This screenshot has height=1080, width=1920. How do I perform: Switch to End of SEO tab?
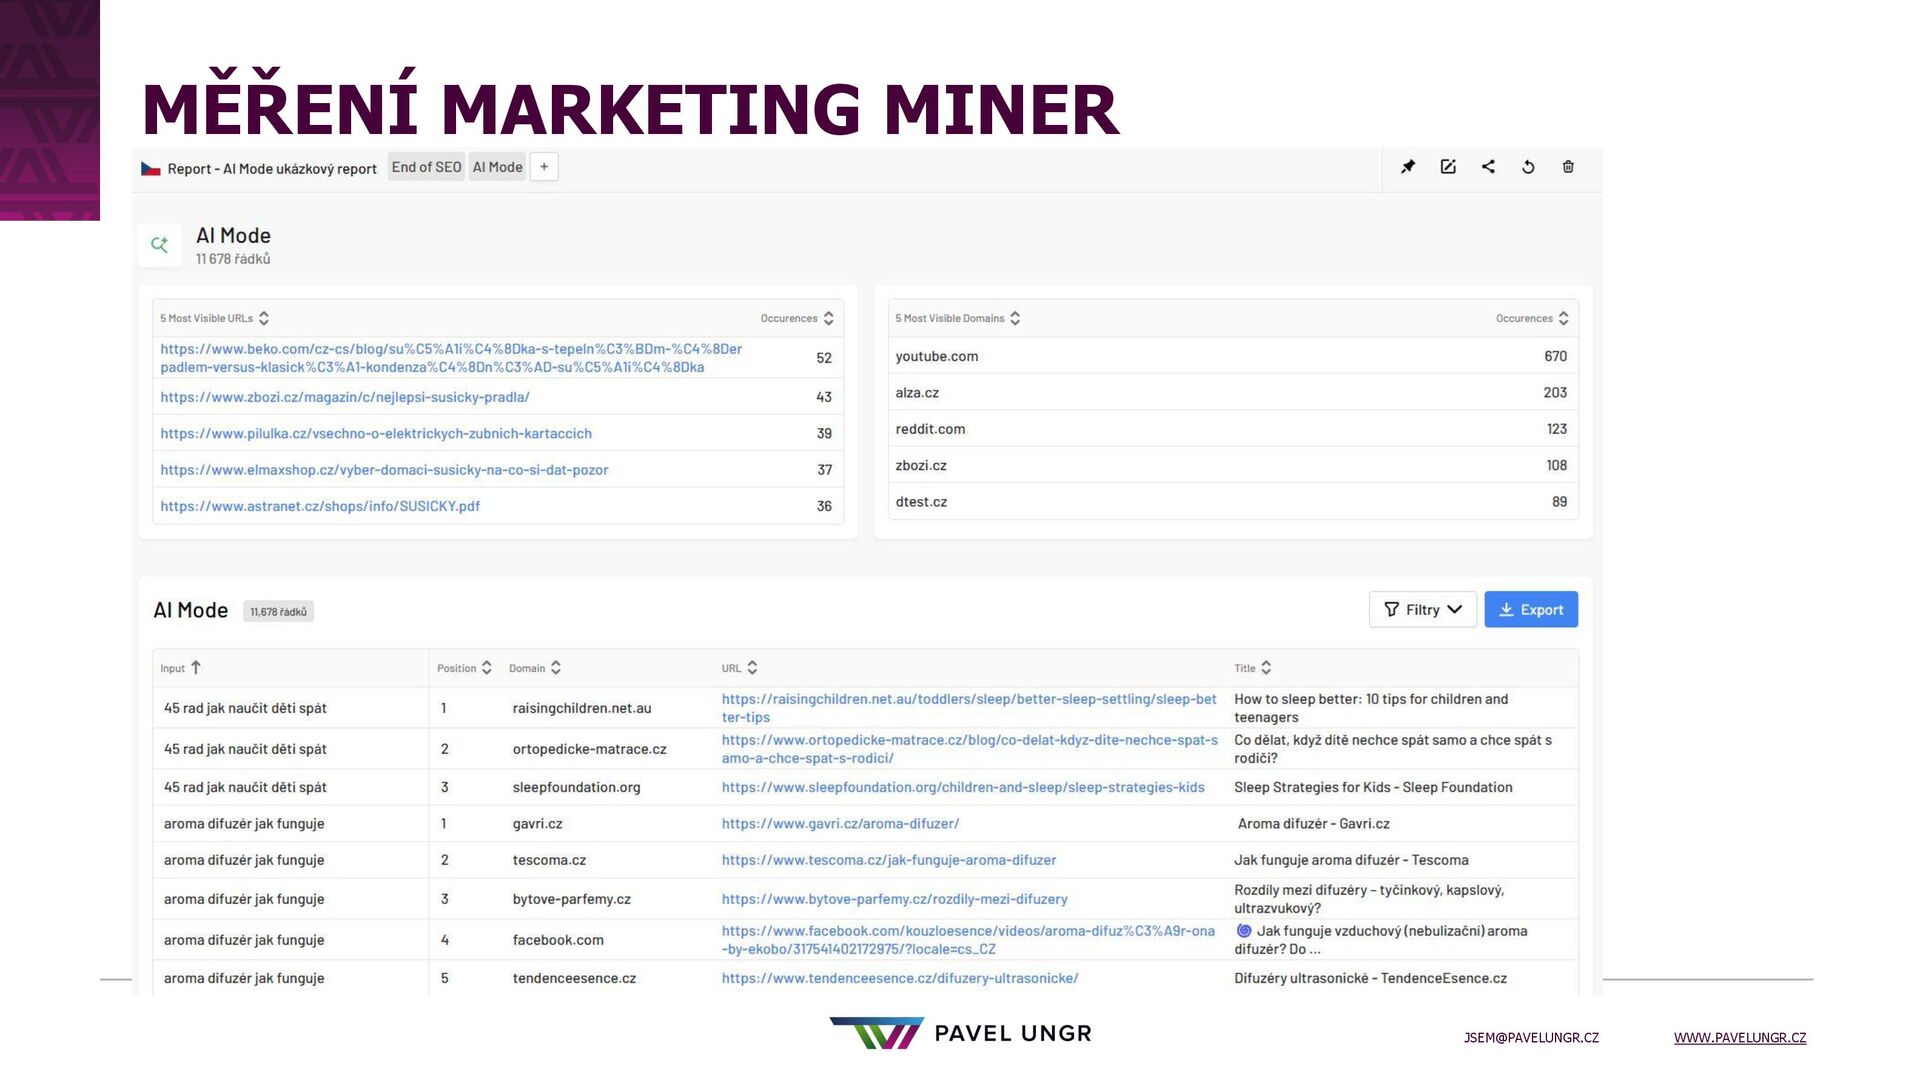pos(426,167)
